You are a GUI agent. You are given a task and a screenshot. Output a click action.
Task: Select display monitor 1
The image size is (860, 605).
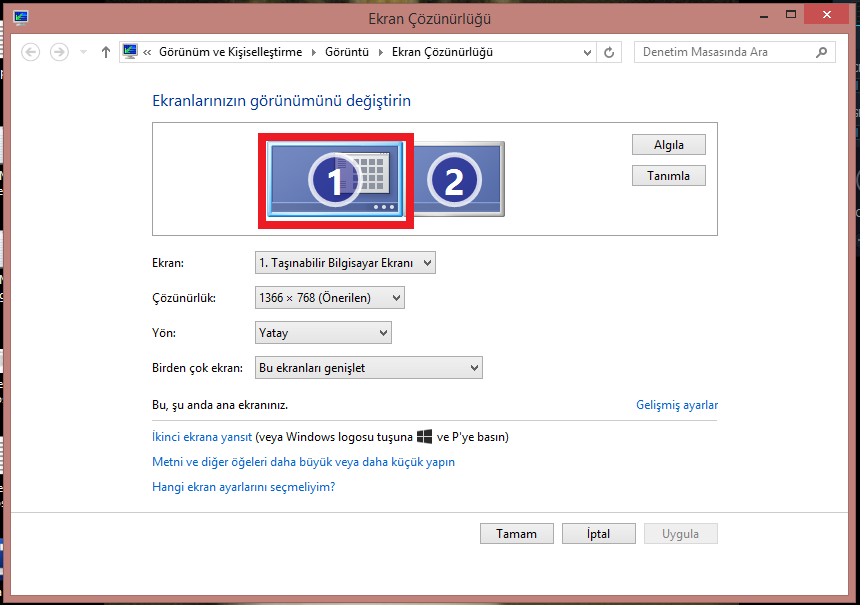(x=336, y=179)
